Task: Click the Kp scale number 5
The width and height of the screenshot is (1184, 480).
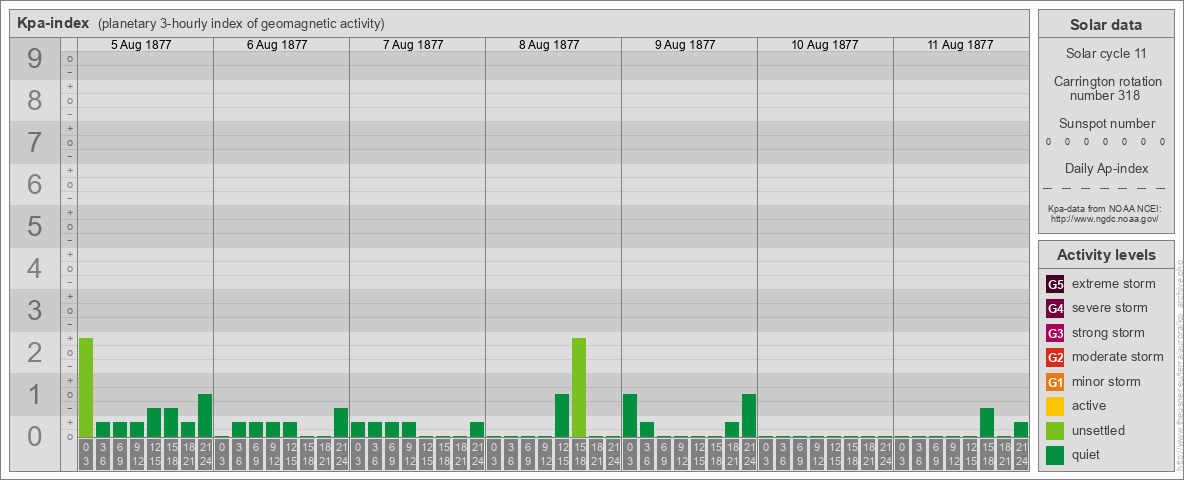Action: (35, 226)
